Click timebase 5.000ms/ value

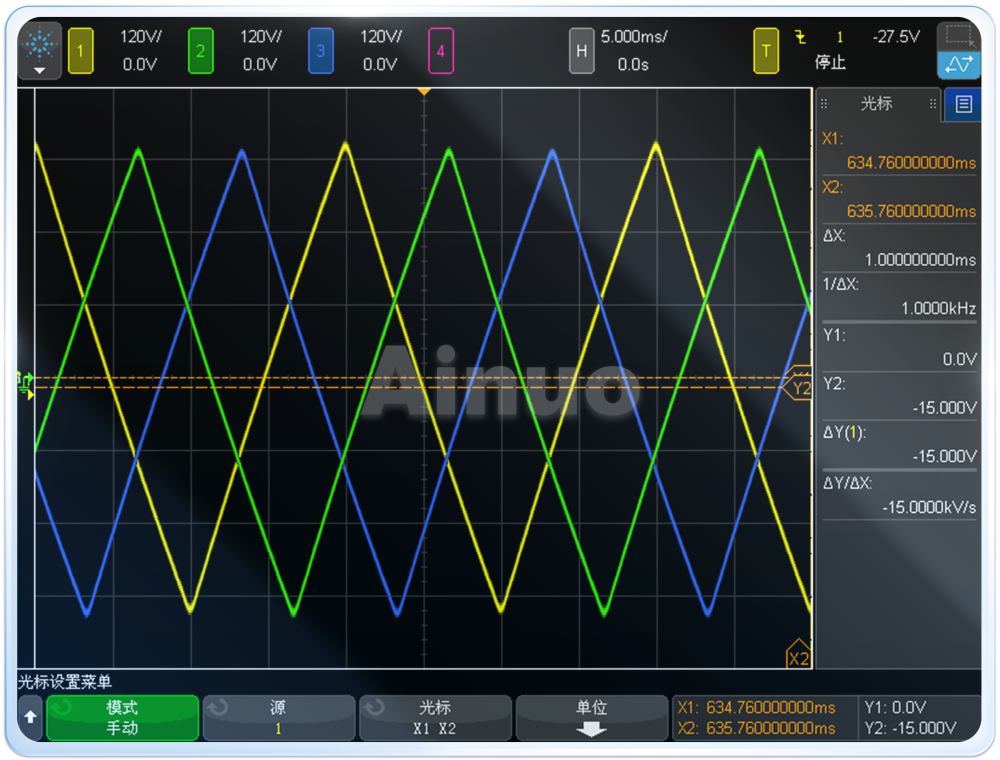coord(633,37)
